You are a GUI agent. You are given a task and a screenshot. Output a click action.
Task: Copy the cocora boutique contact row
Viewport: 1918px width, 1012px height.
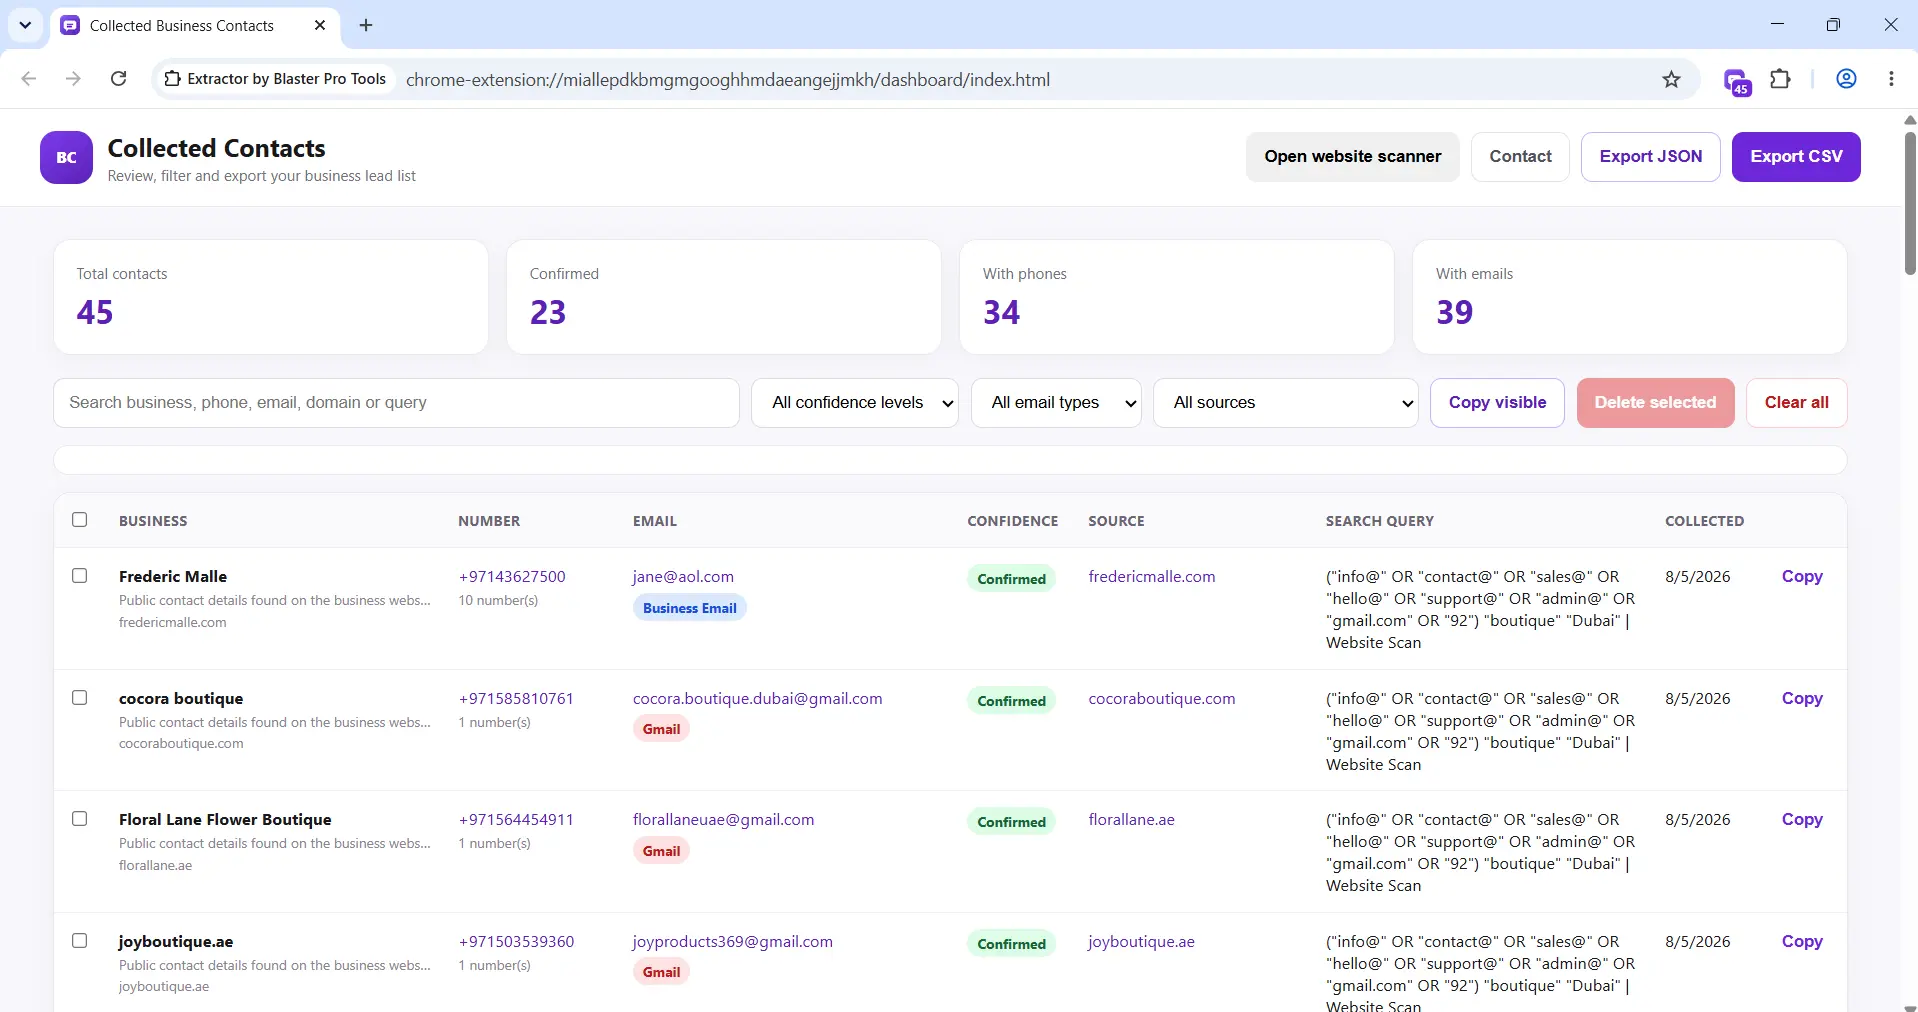point(1802,699)
